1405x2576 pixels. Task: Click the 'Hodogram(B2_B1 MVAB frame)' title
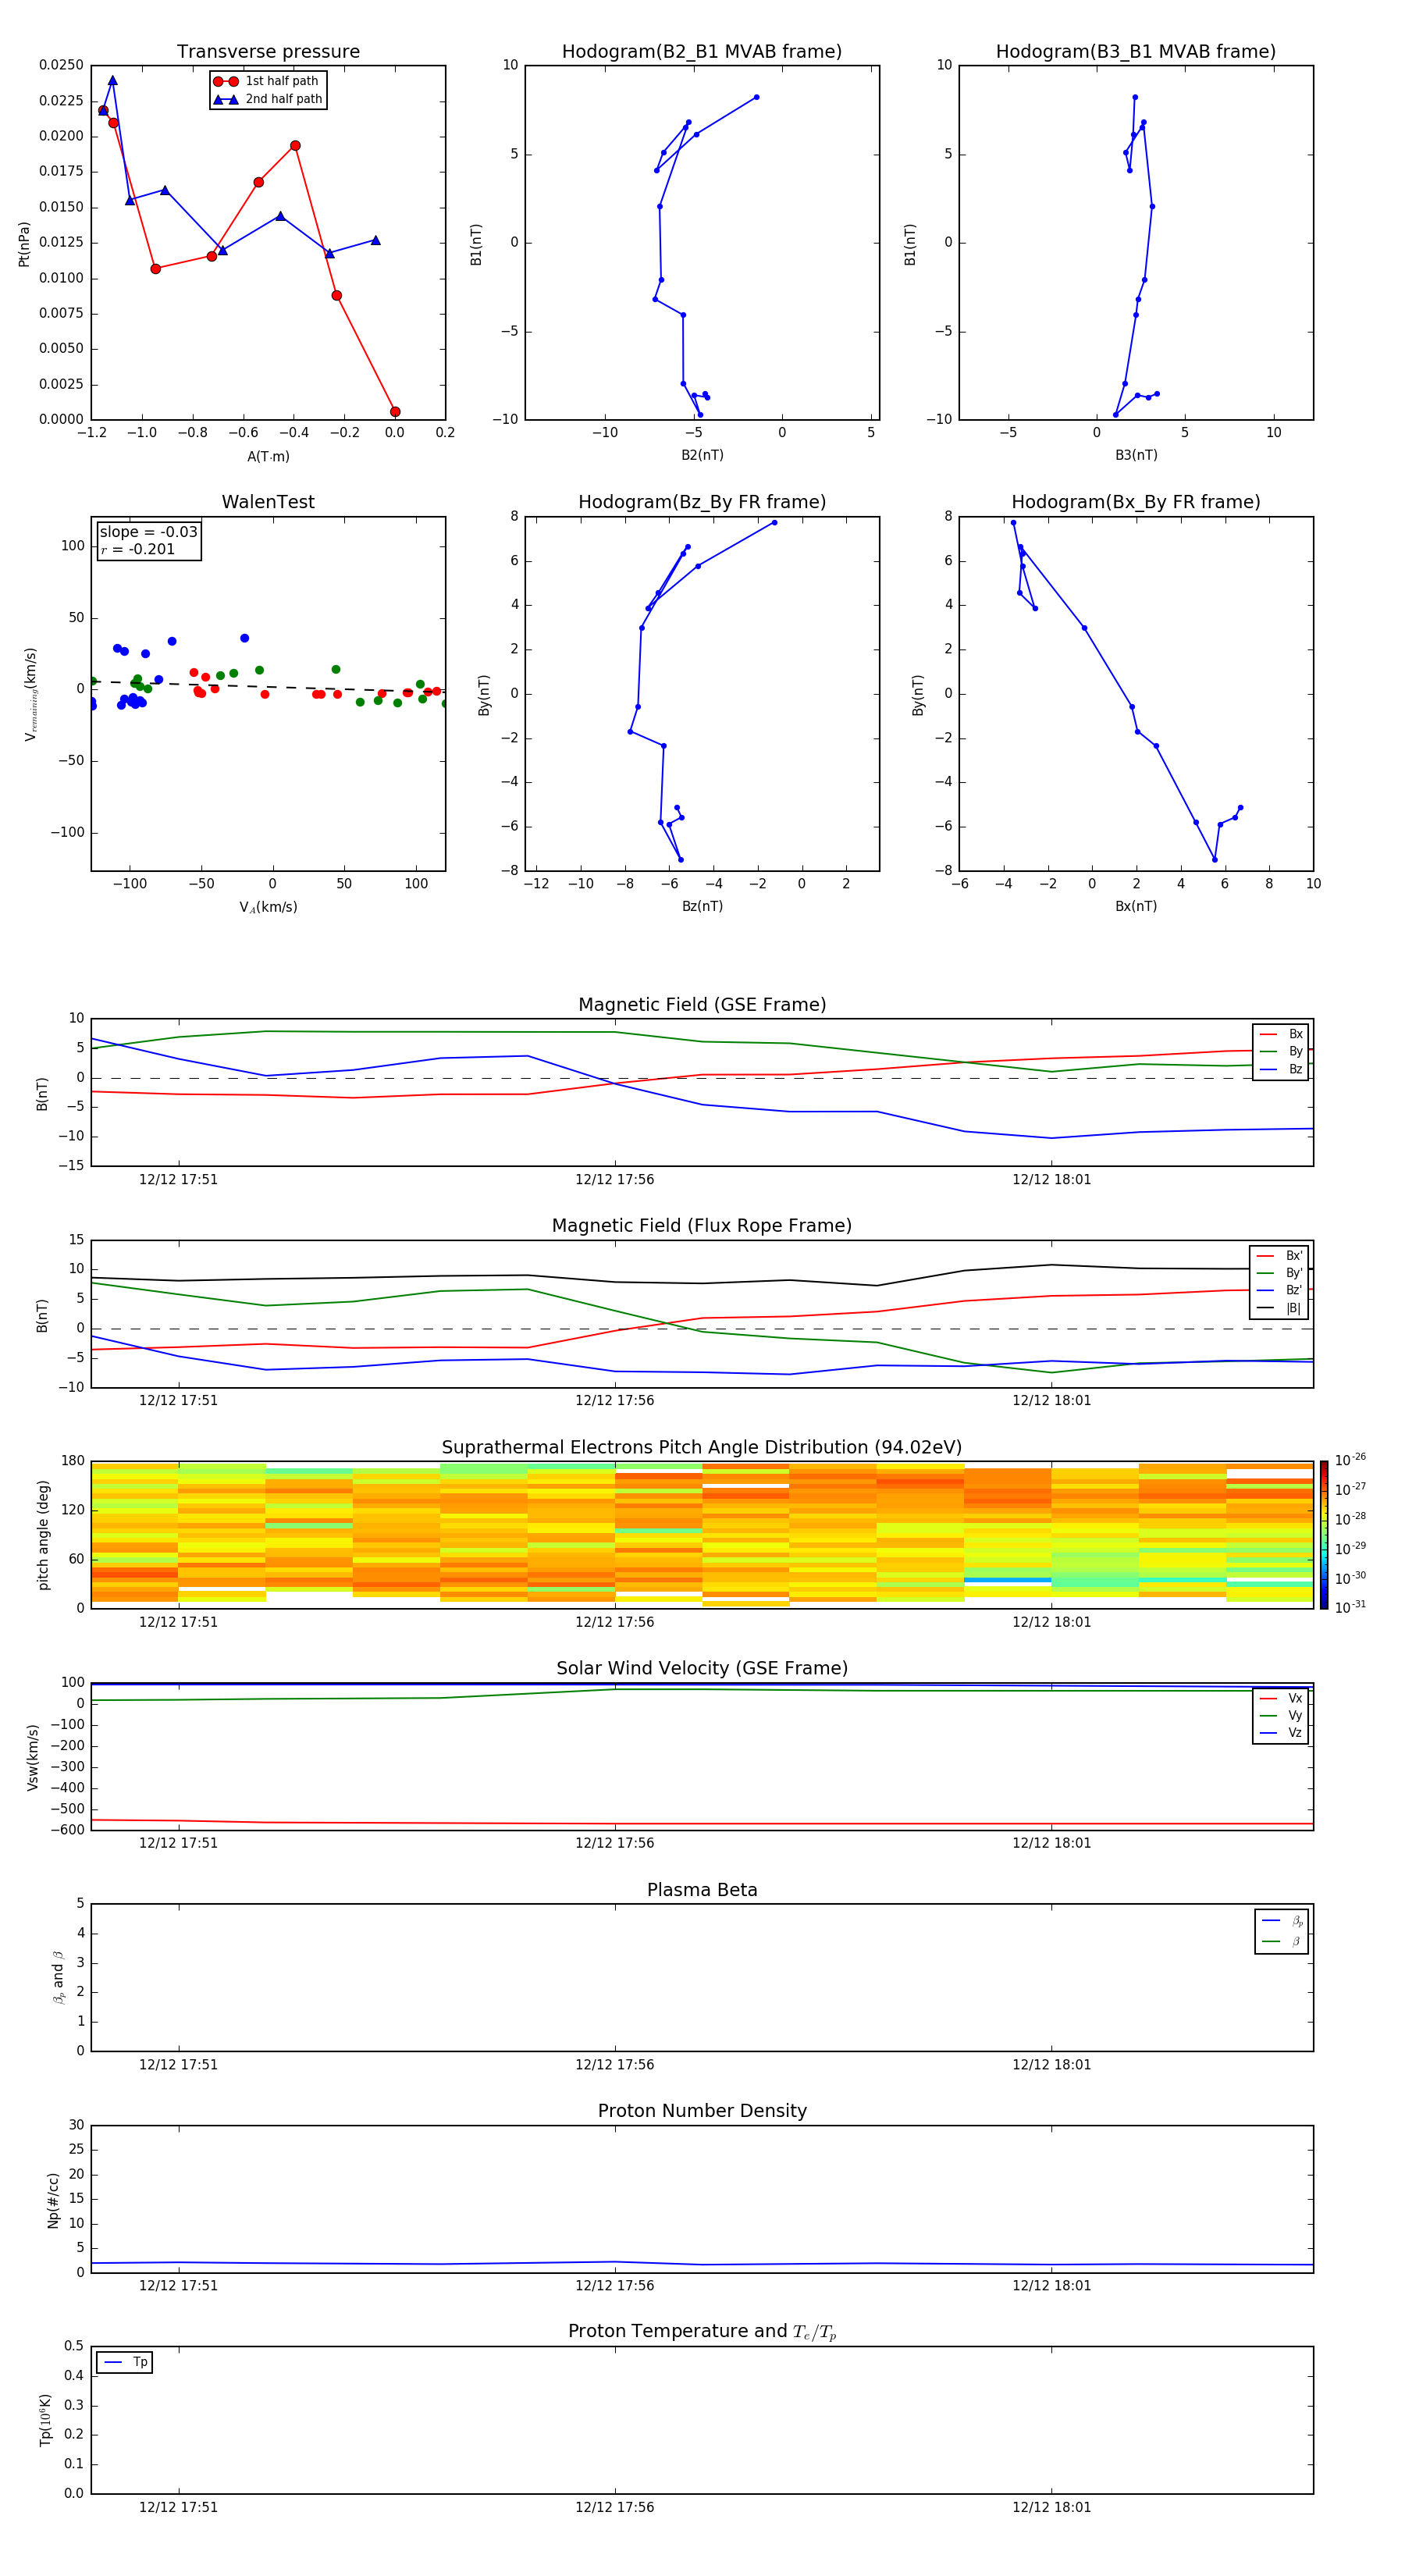[x=702, y=52]
